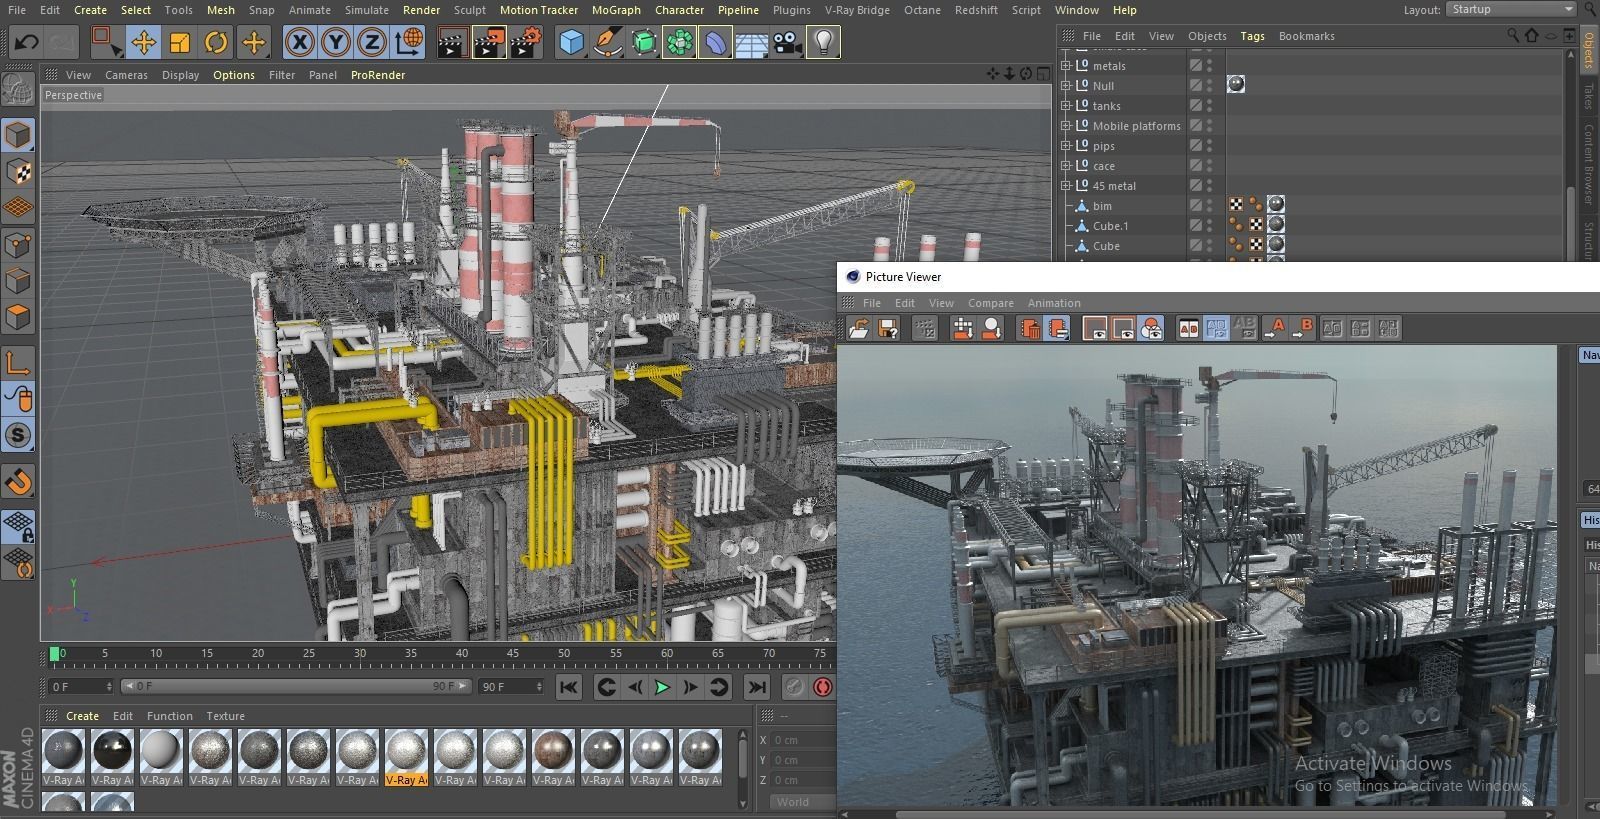Set B compare image in Picture Viewer
The width and height of the screenshot is (1600, 819).
tap(1302, 328)
